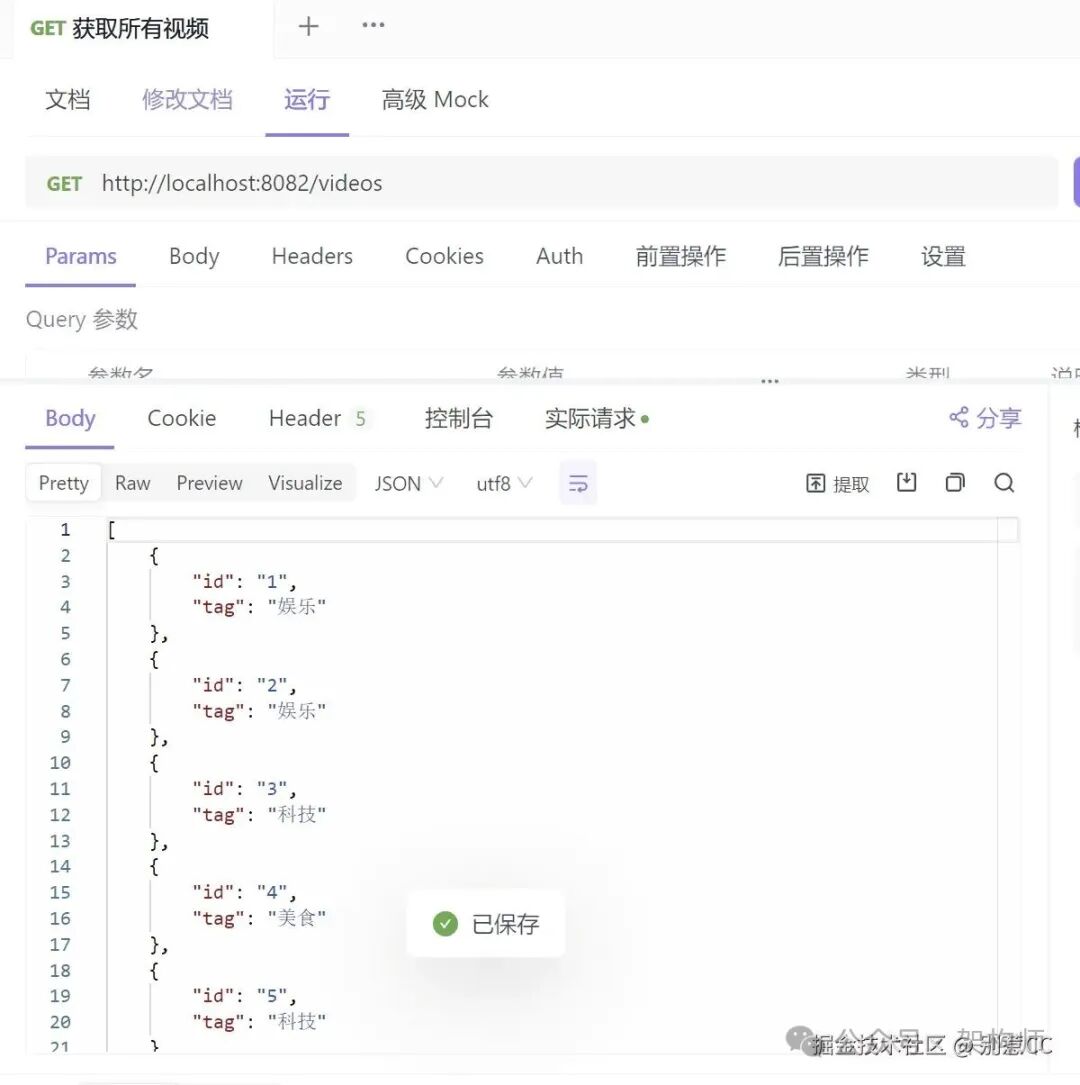Viewport: 1080px width, 1085px height.
Task: Click the 提取 extract button
Action: [837, 484]
